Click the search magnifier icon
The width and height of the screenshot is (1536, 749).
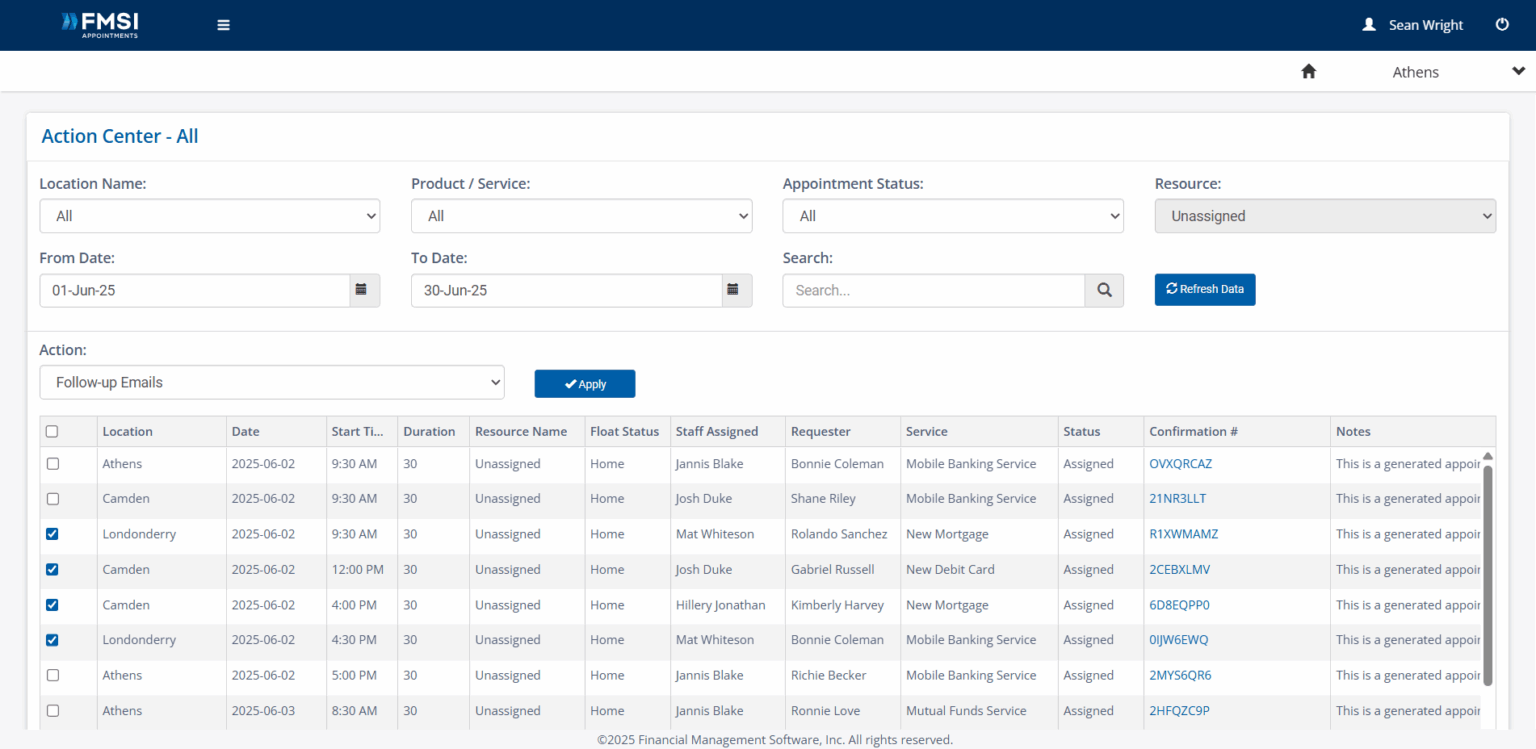pyautogui.click(x=1104, y=290)
